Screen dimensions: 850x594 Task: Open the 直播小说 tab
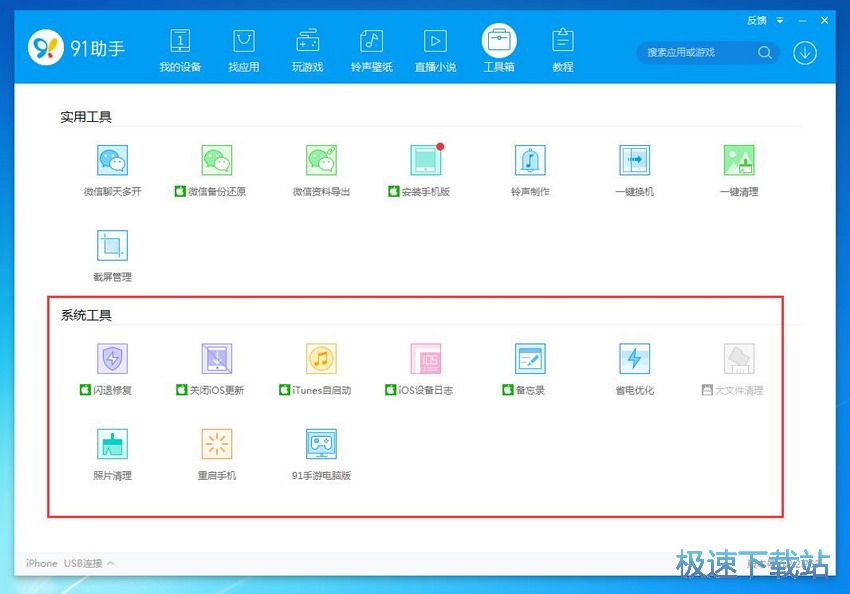coord(435,51)
